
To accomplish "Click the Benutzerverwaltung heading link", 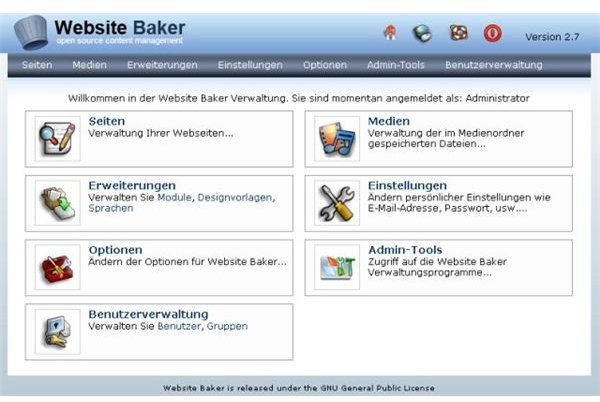I will pos(148,314).
